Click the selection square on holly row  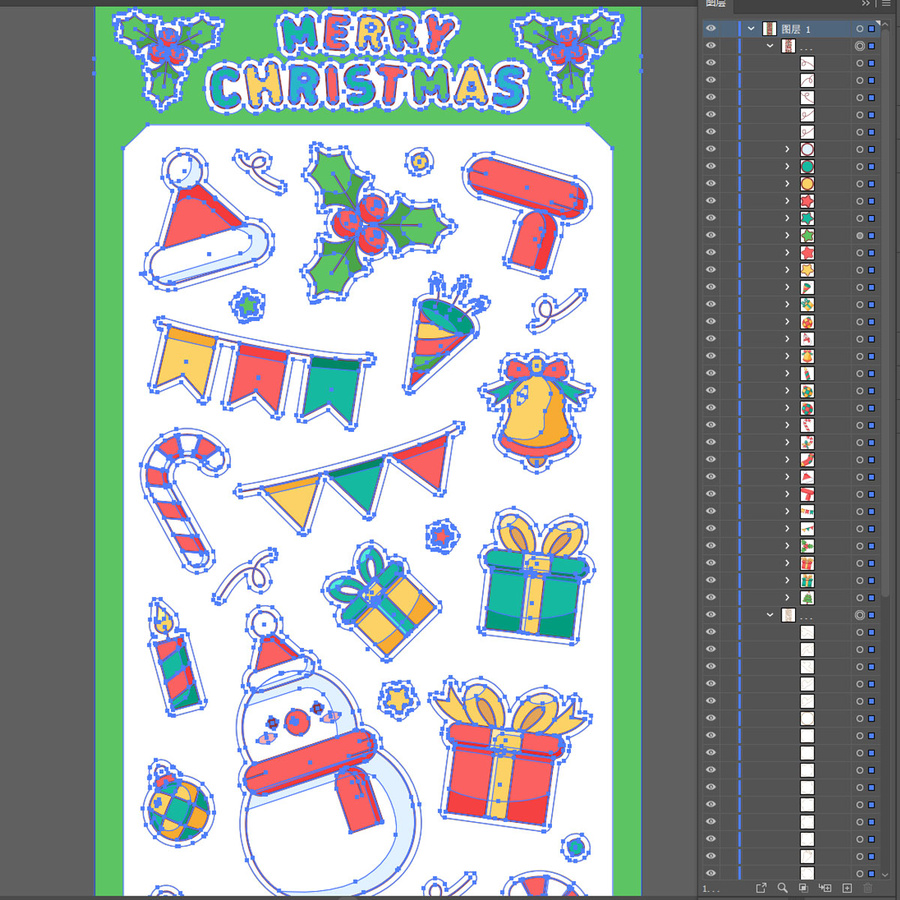tap(872, 546)
